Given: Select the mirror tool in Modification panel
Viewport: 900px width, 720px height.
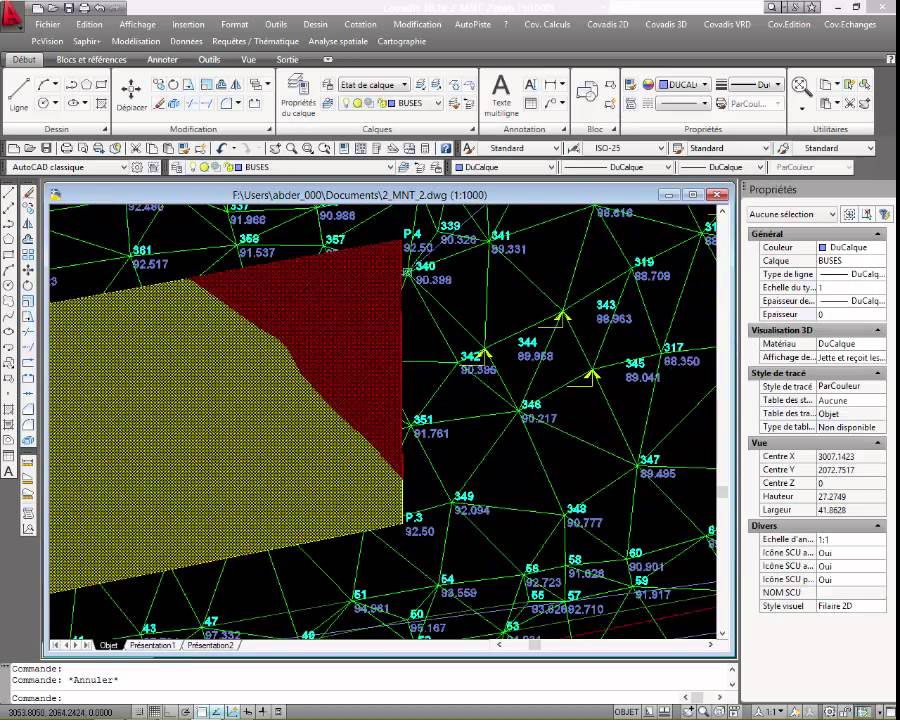Looking at the screenshot, I should (x=236, y=84).
